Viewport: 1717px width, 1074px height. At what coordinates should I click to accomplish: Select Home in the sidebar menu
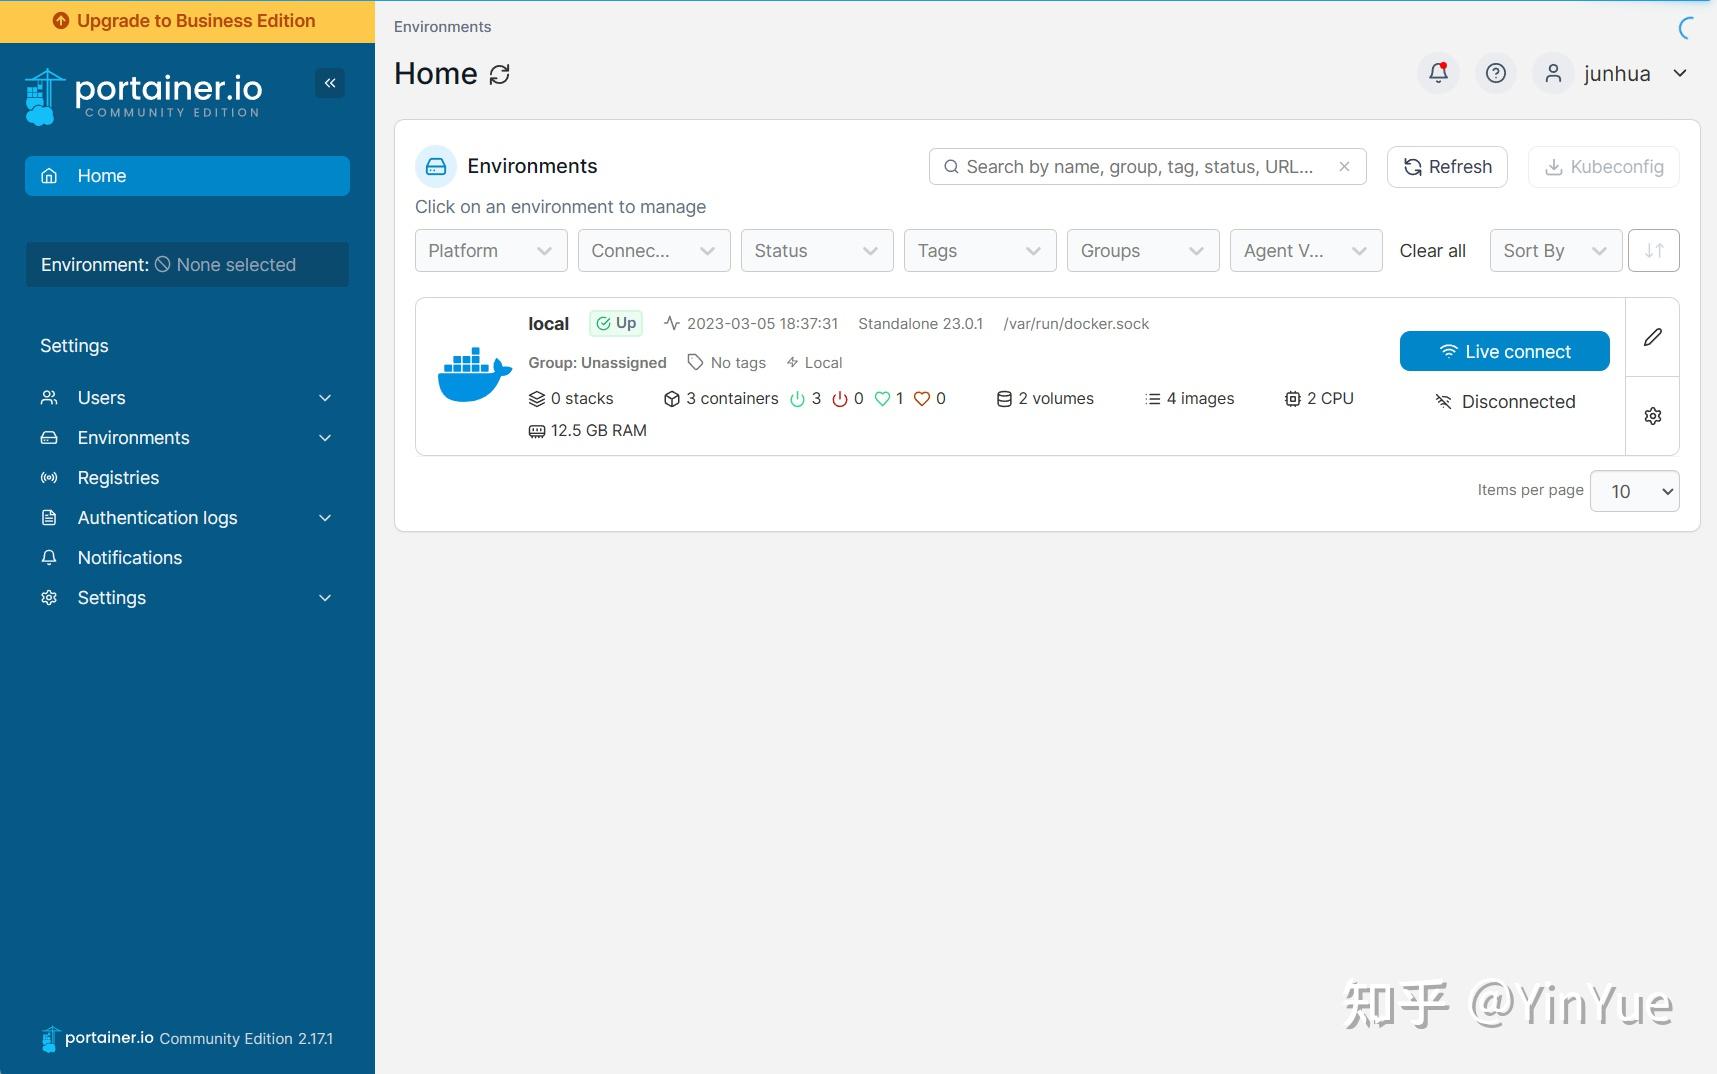click(101, 175)
